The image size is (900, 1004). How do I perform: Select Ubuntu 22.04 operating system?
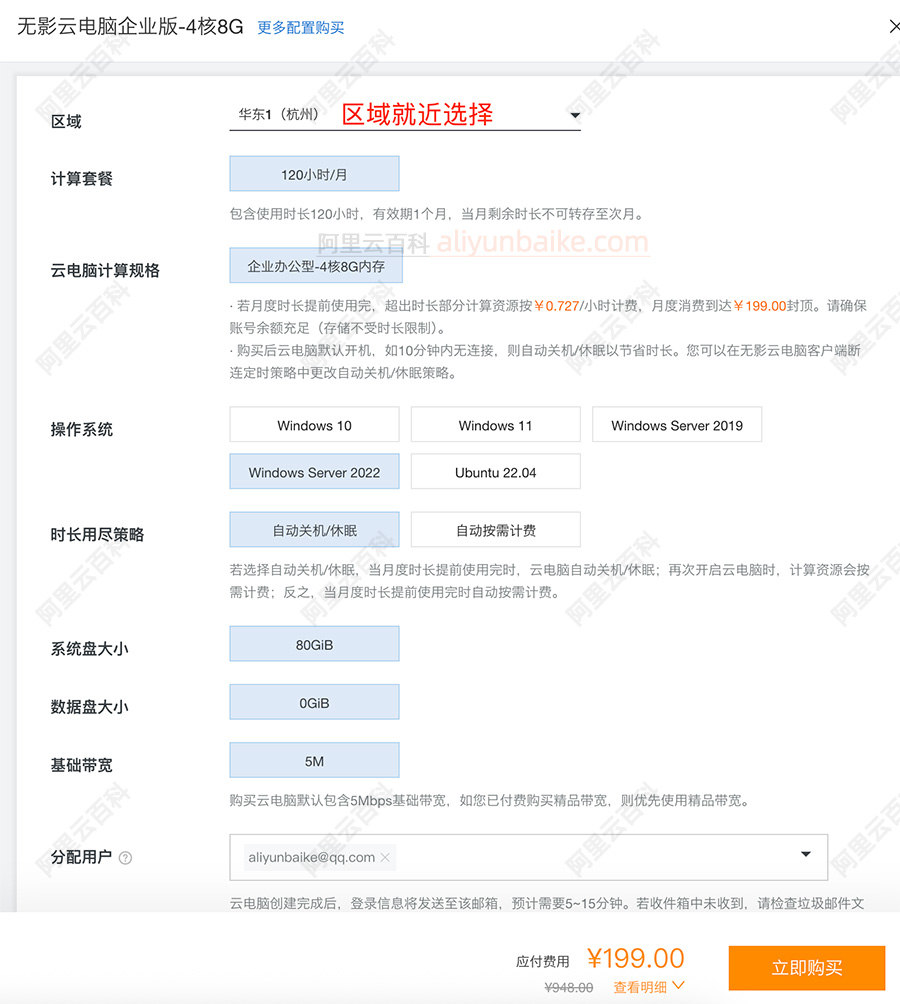(x=495, y=471)
